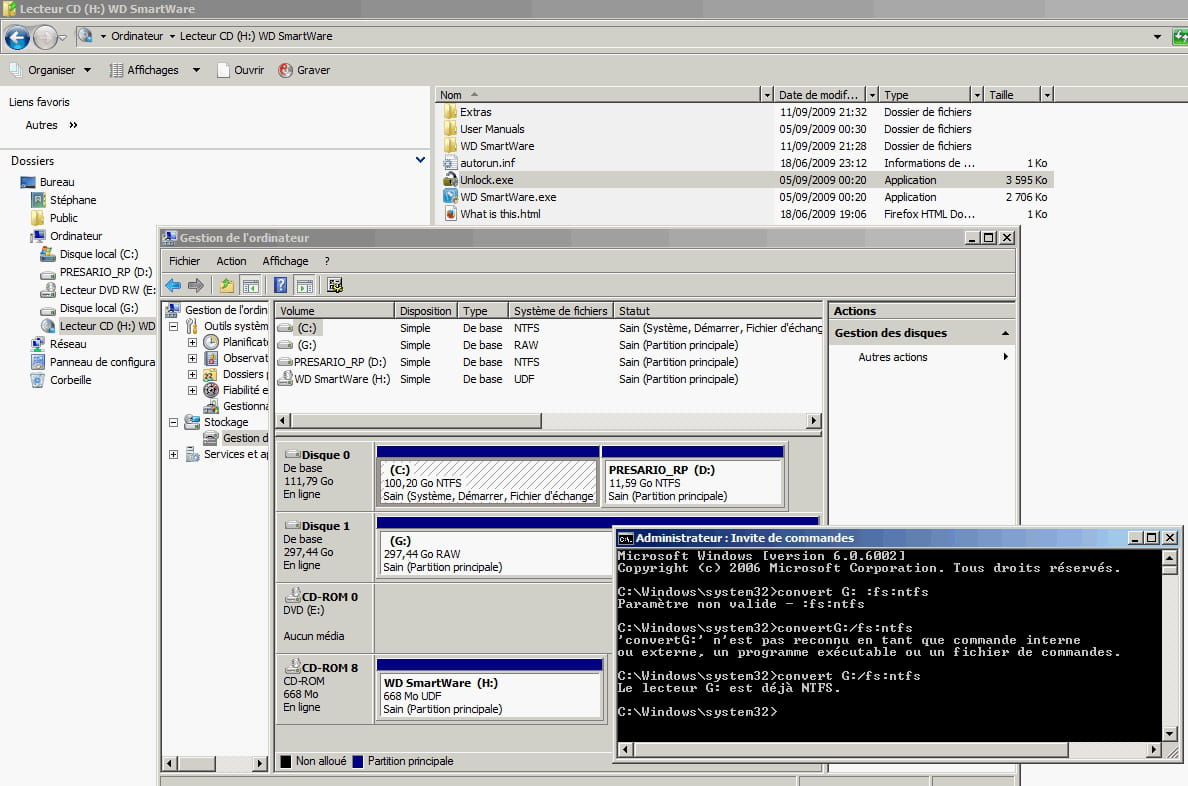Open the Fichier menu
Screen dimensions: 1188x786
click(184, 261)
